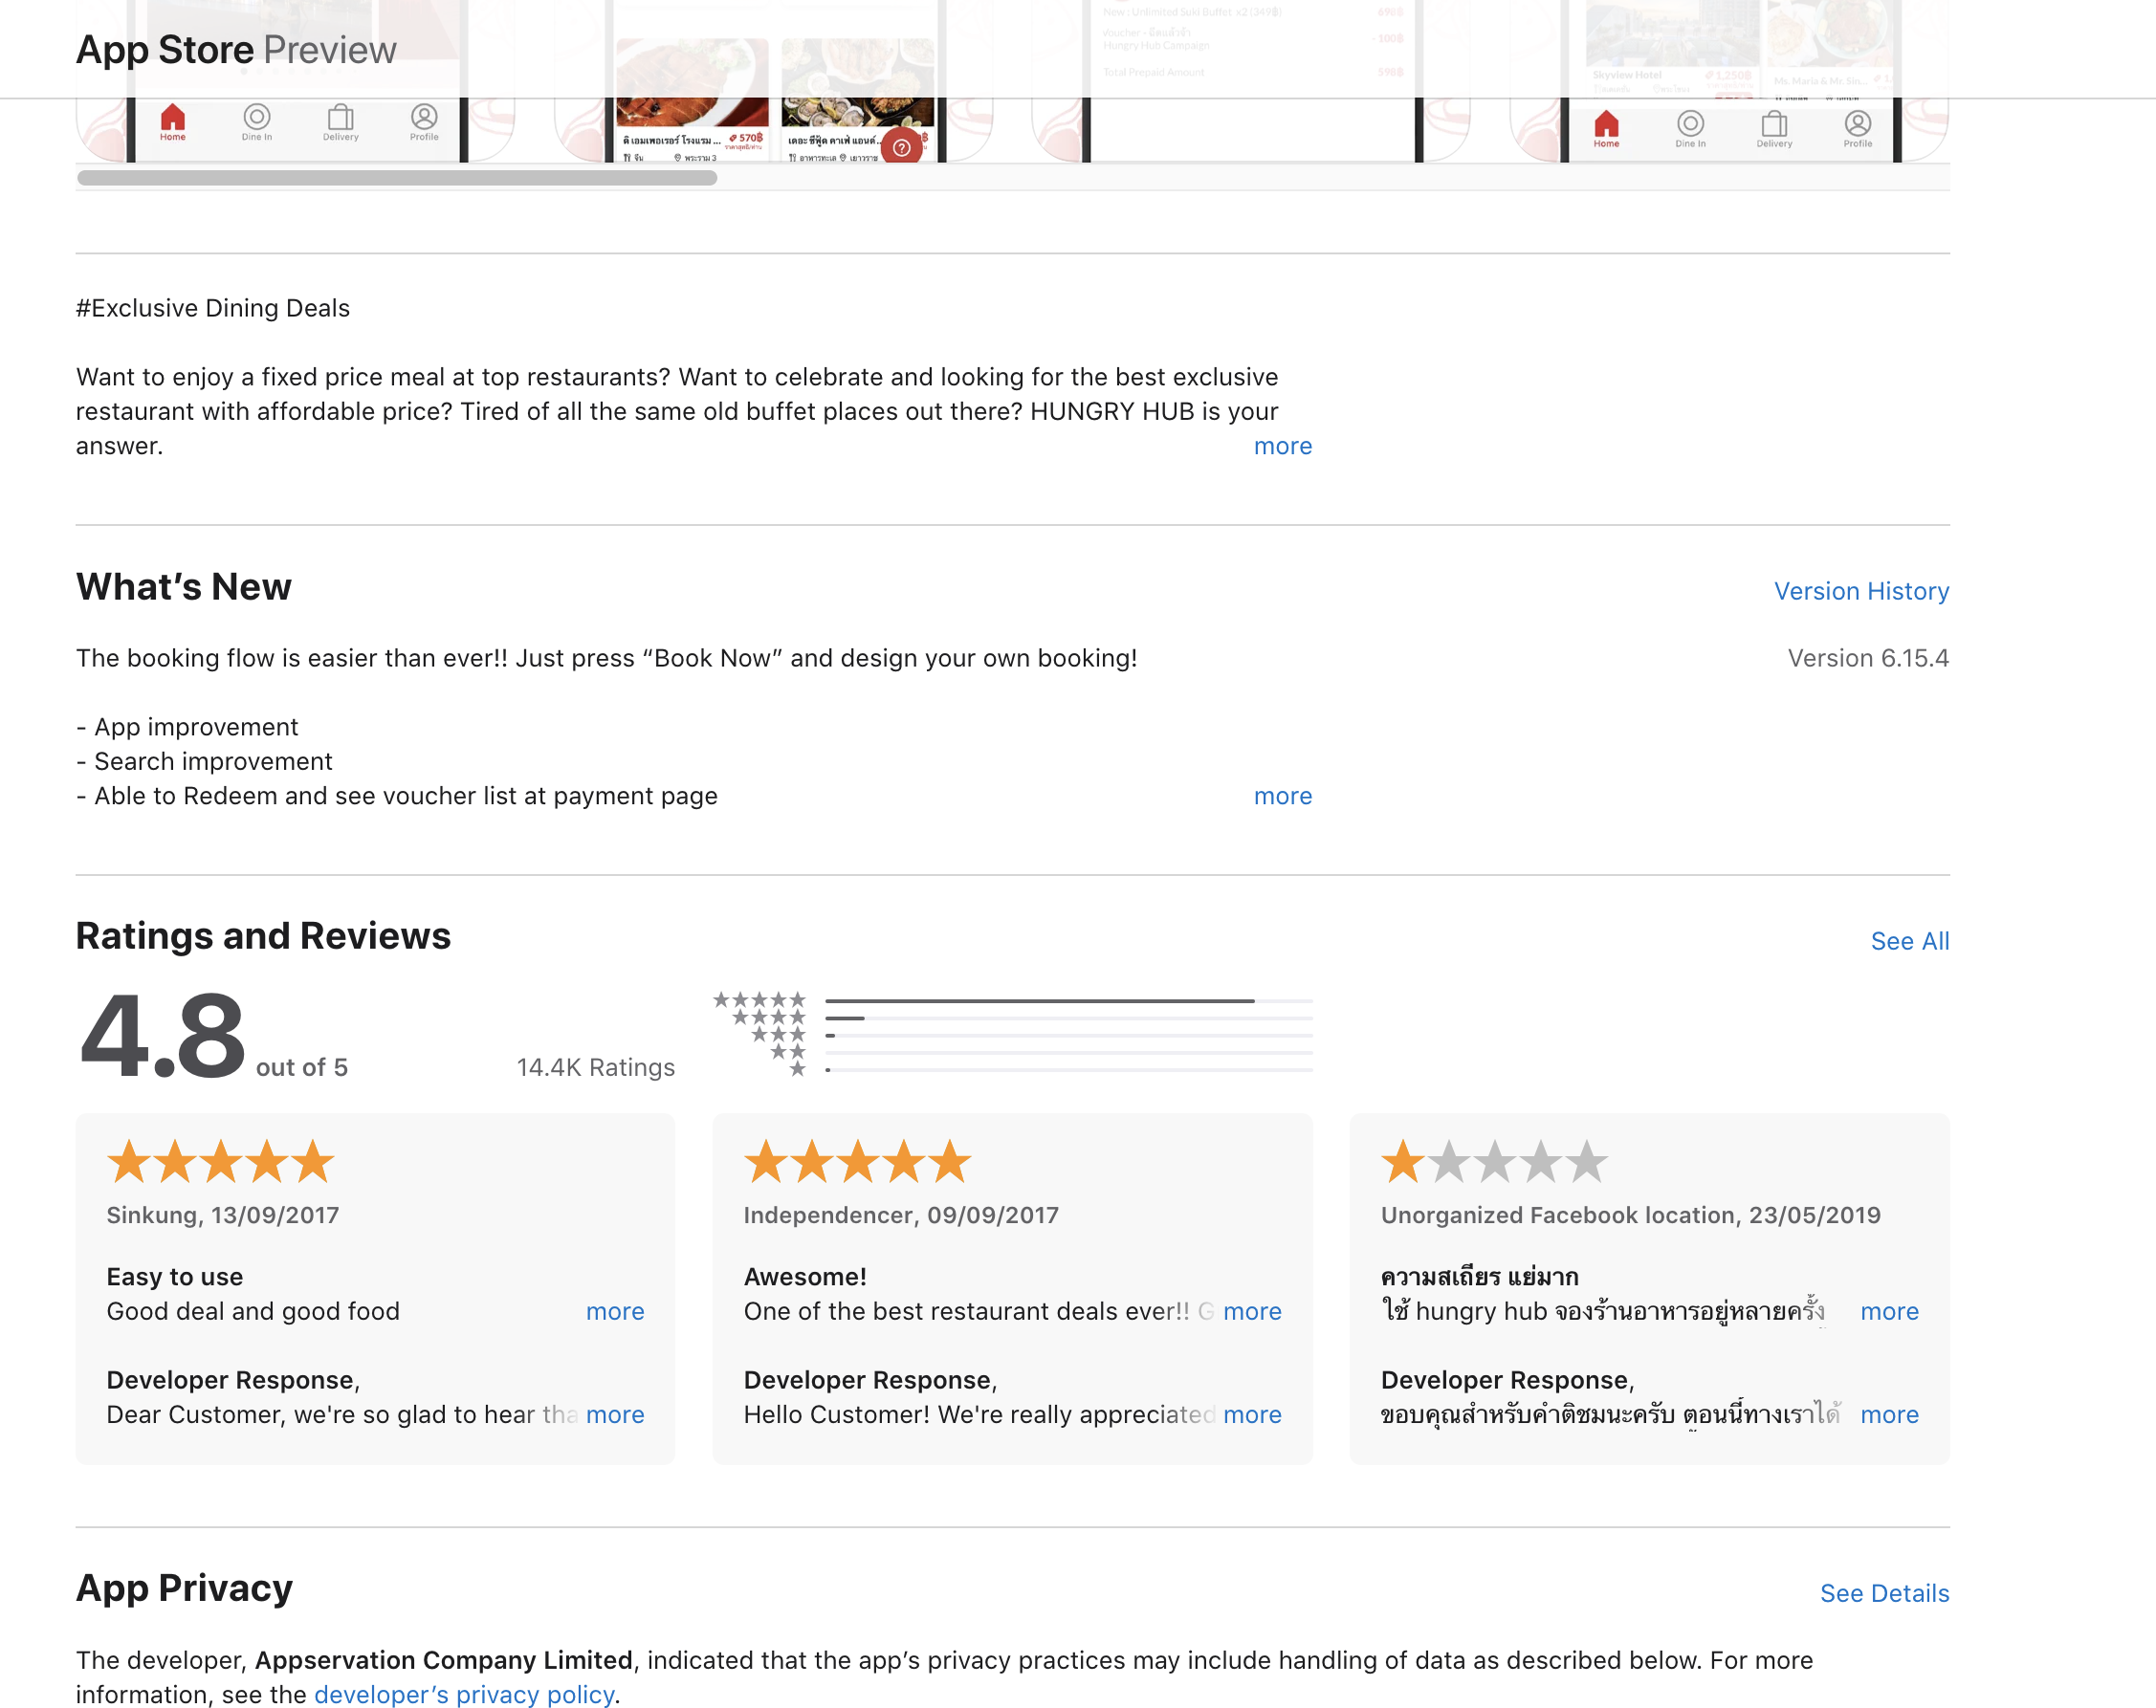Click the App Store Preview header title
2156x1708 pixels.
click(236, 50)
